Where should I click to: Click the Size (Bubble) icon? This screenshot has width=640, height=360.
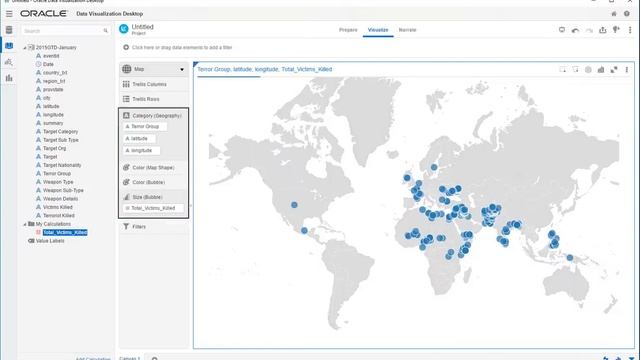126,197
